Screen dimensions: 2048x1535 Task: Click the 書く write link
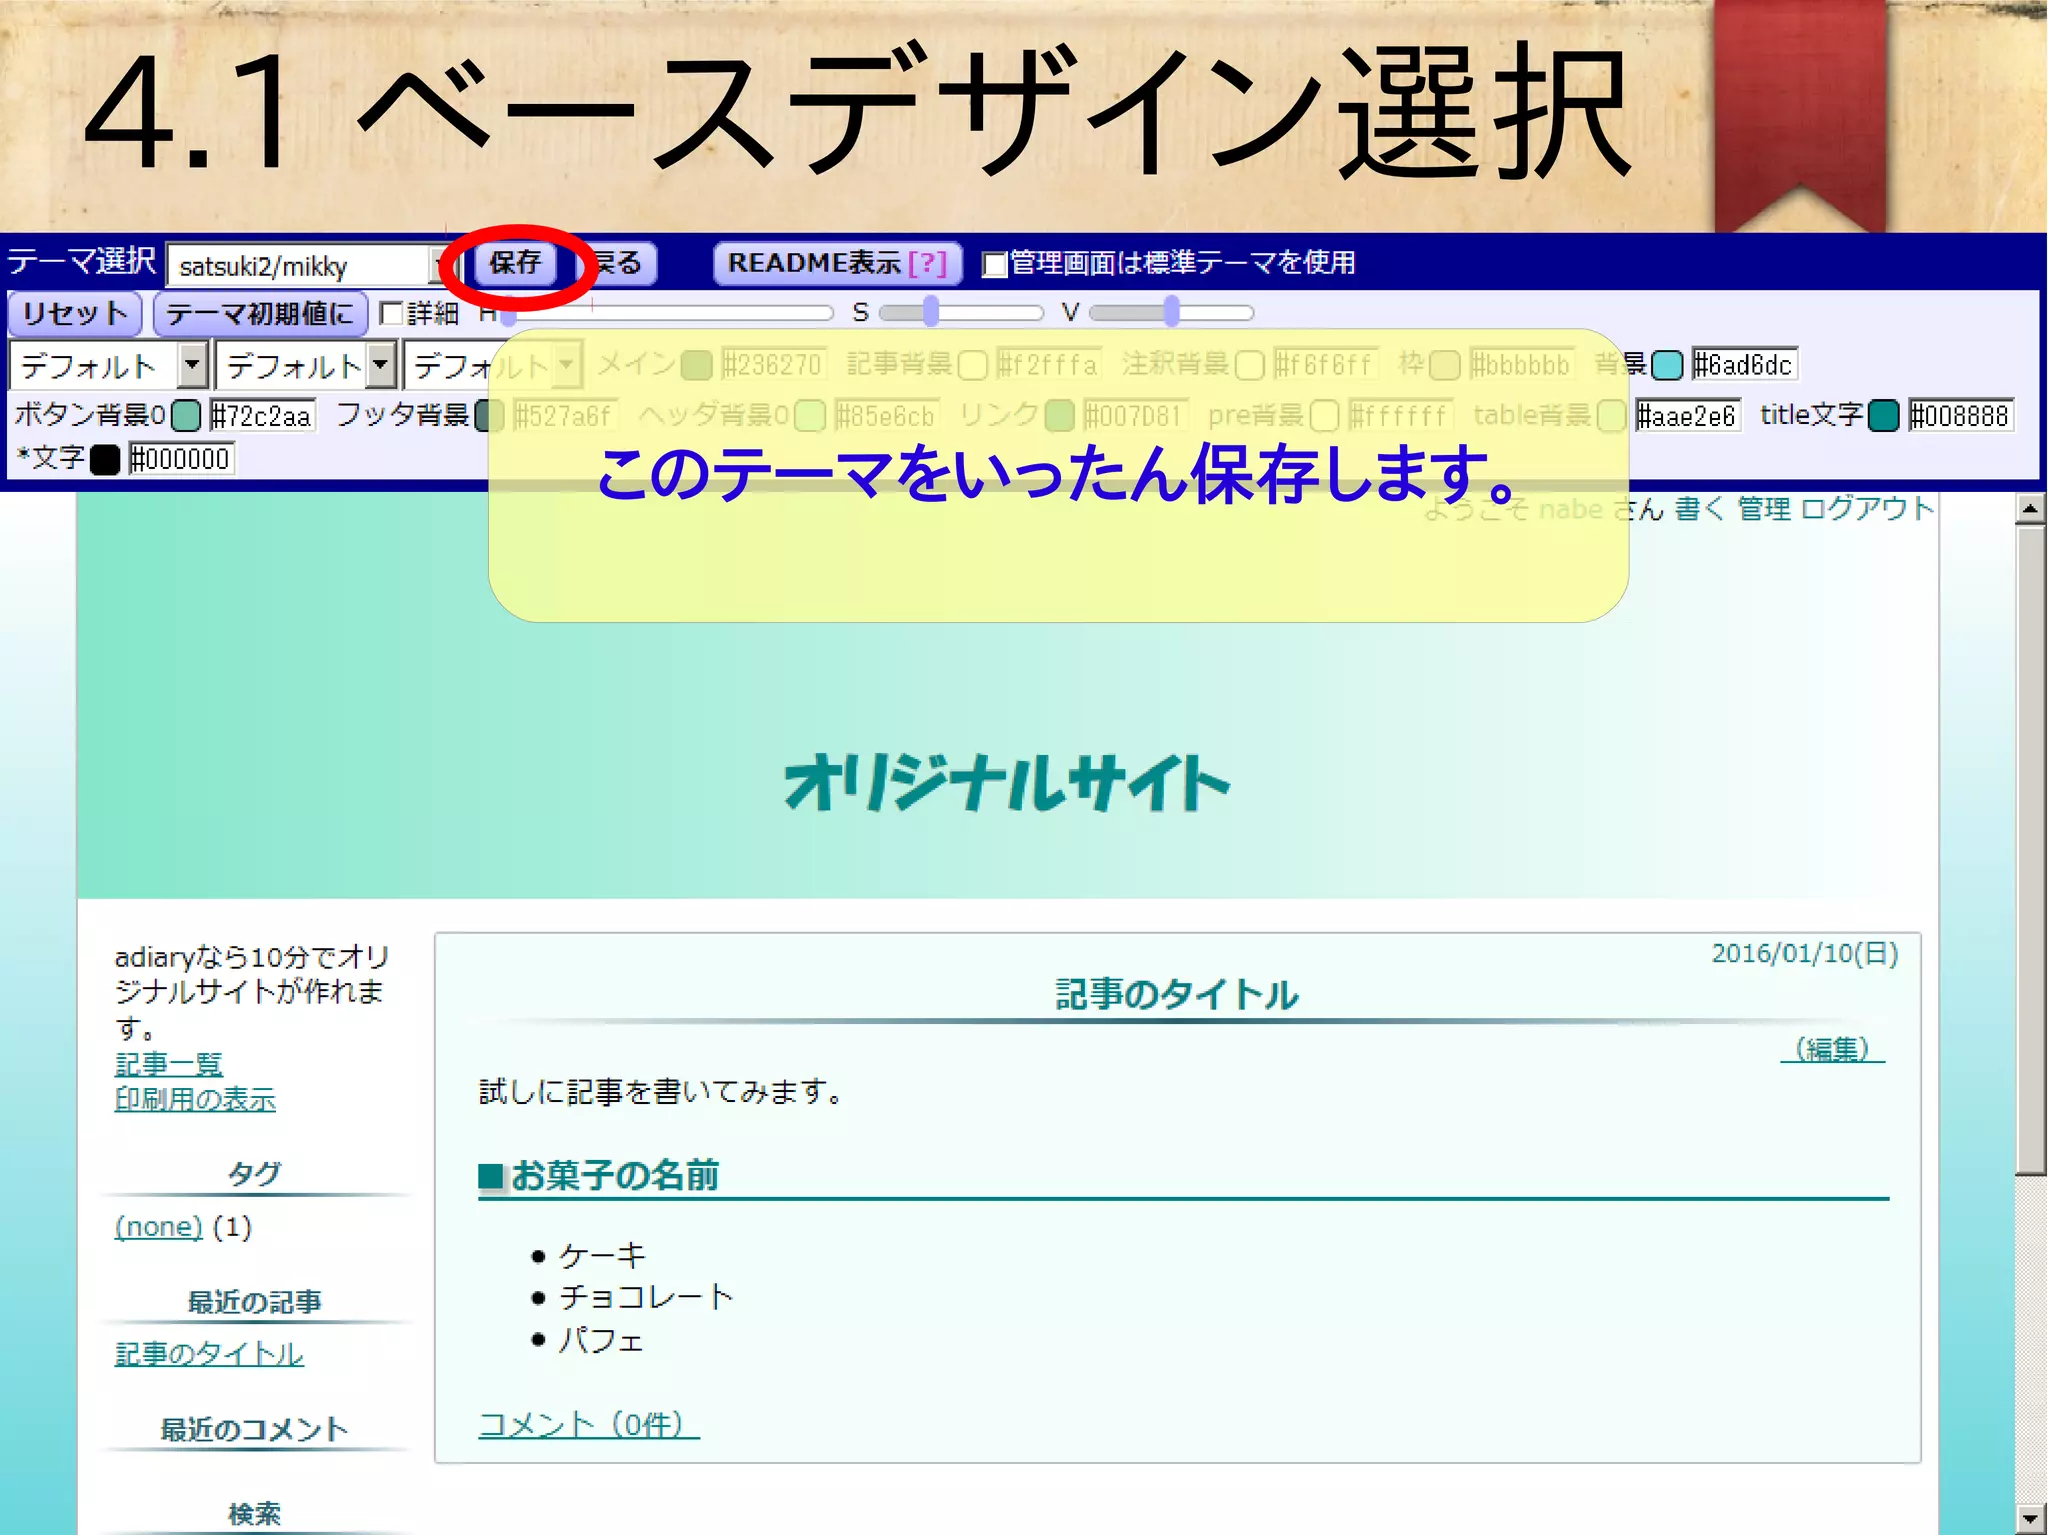(x=1700, y=509)
